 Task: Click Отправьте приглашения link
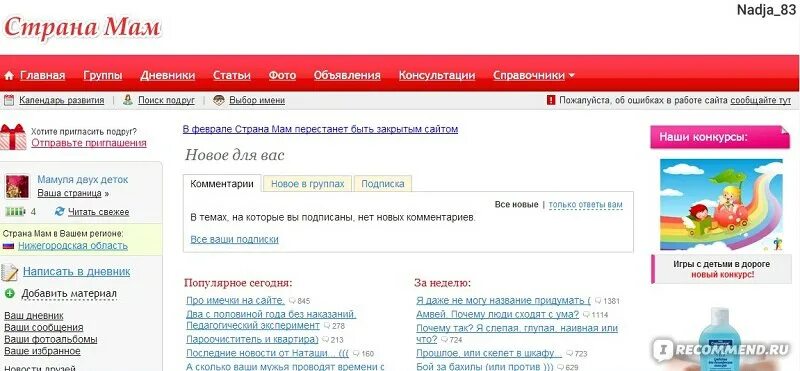point(89,143)
